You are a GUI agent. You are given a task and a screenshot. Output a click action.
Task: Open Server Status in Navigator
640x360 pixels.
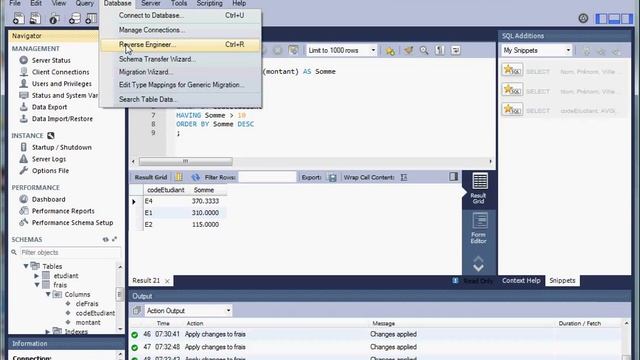coord(51,60)
